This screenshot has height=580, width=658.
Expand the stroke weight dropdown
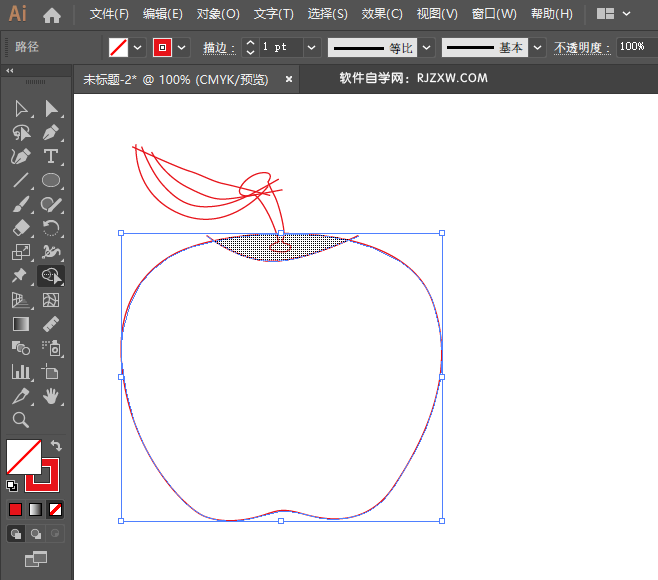[x=311, y=47]
